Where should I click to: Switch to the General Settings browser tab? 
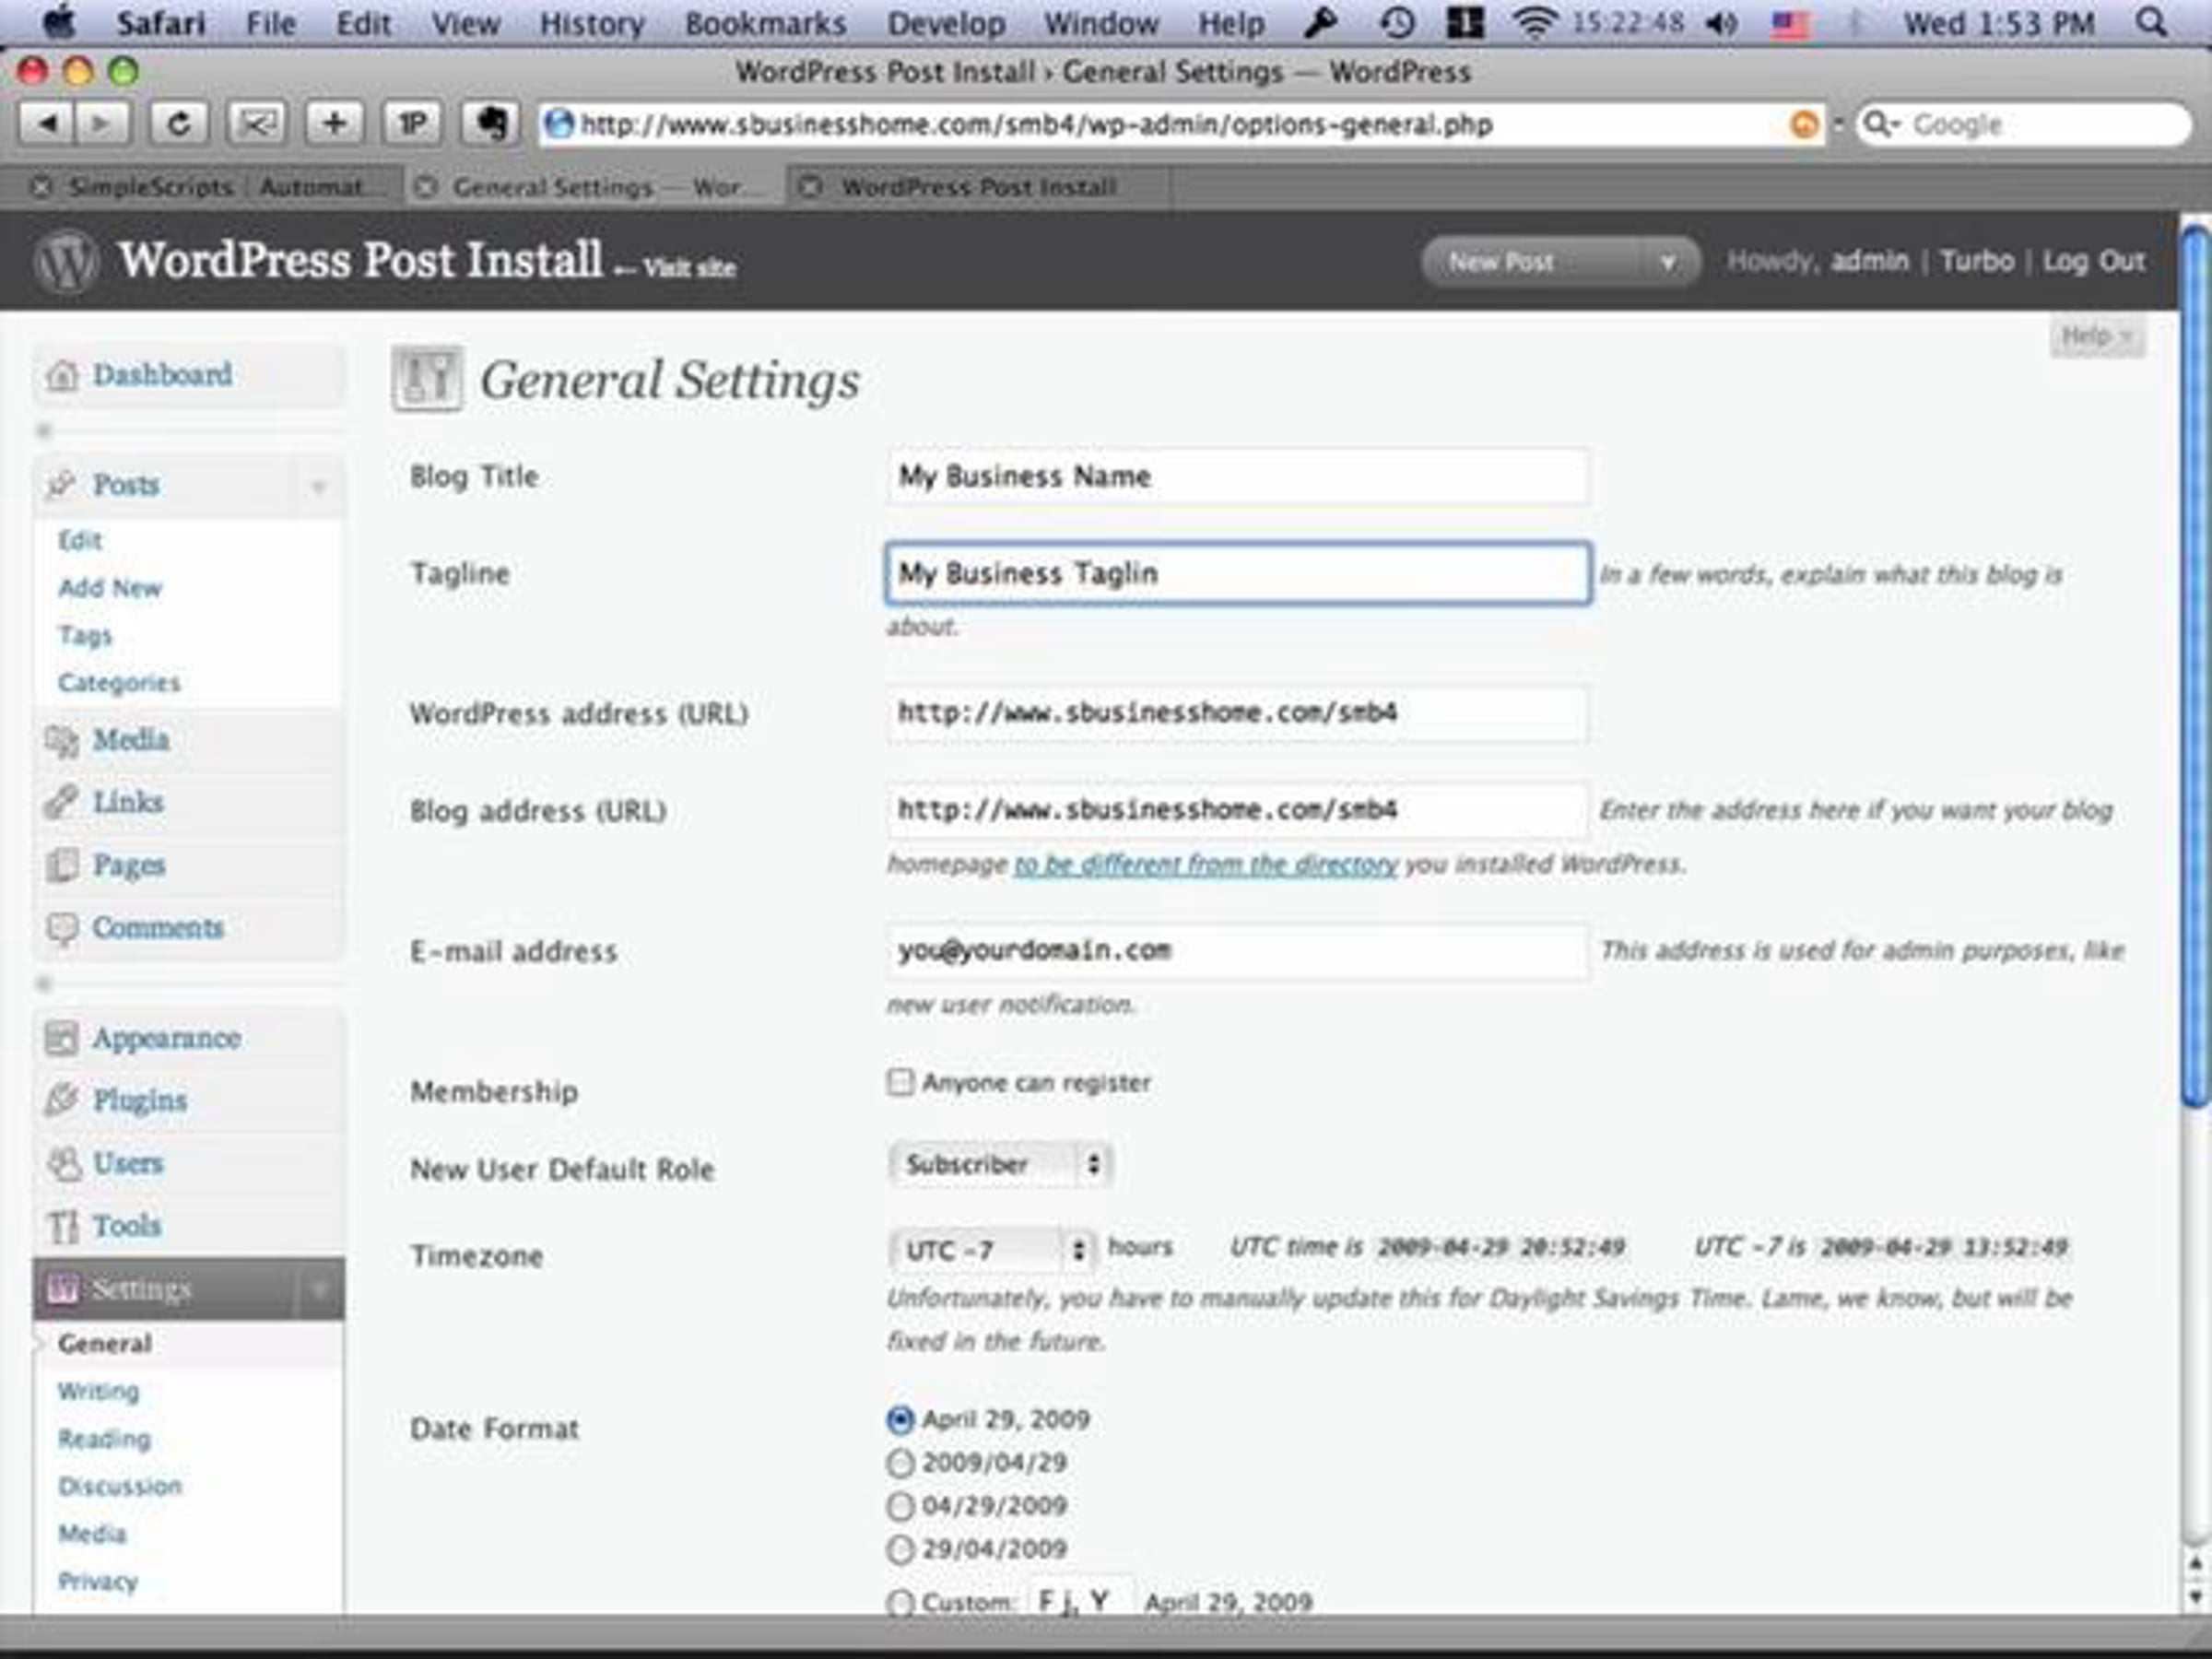coord(594,187)
